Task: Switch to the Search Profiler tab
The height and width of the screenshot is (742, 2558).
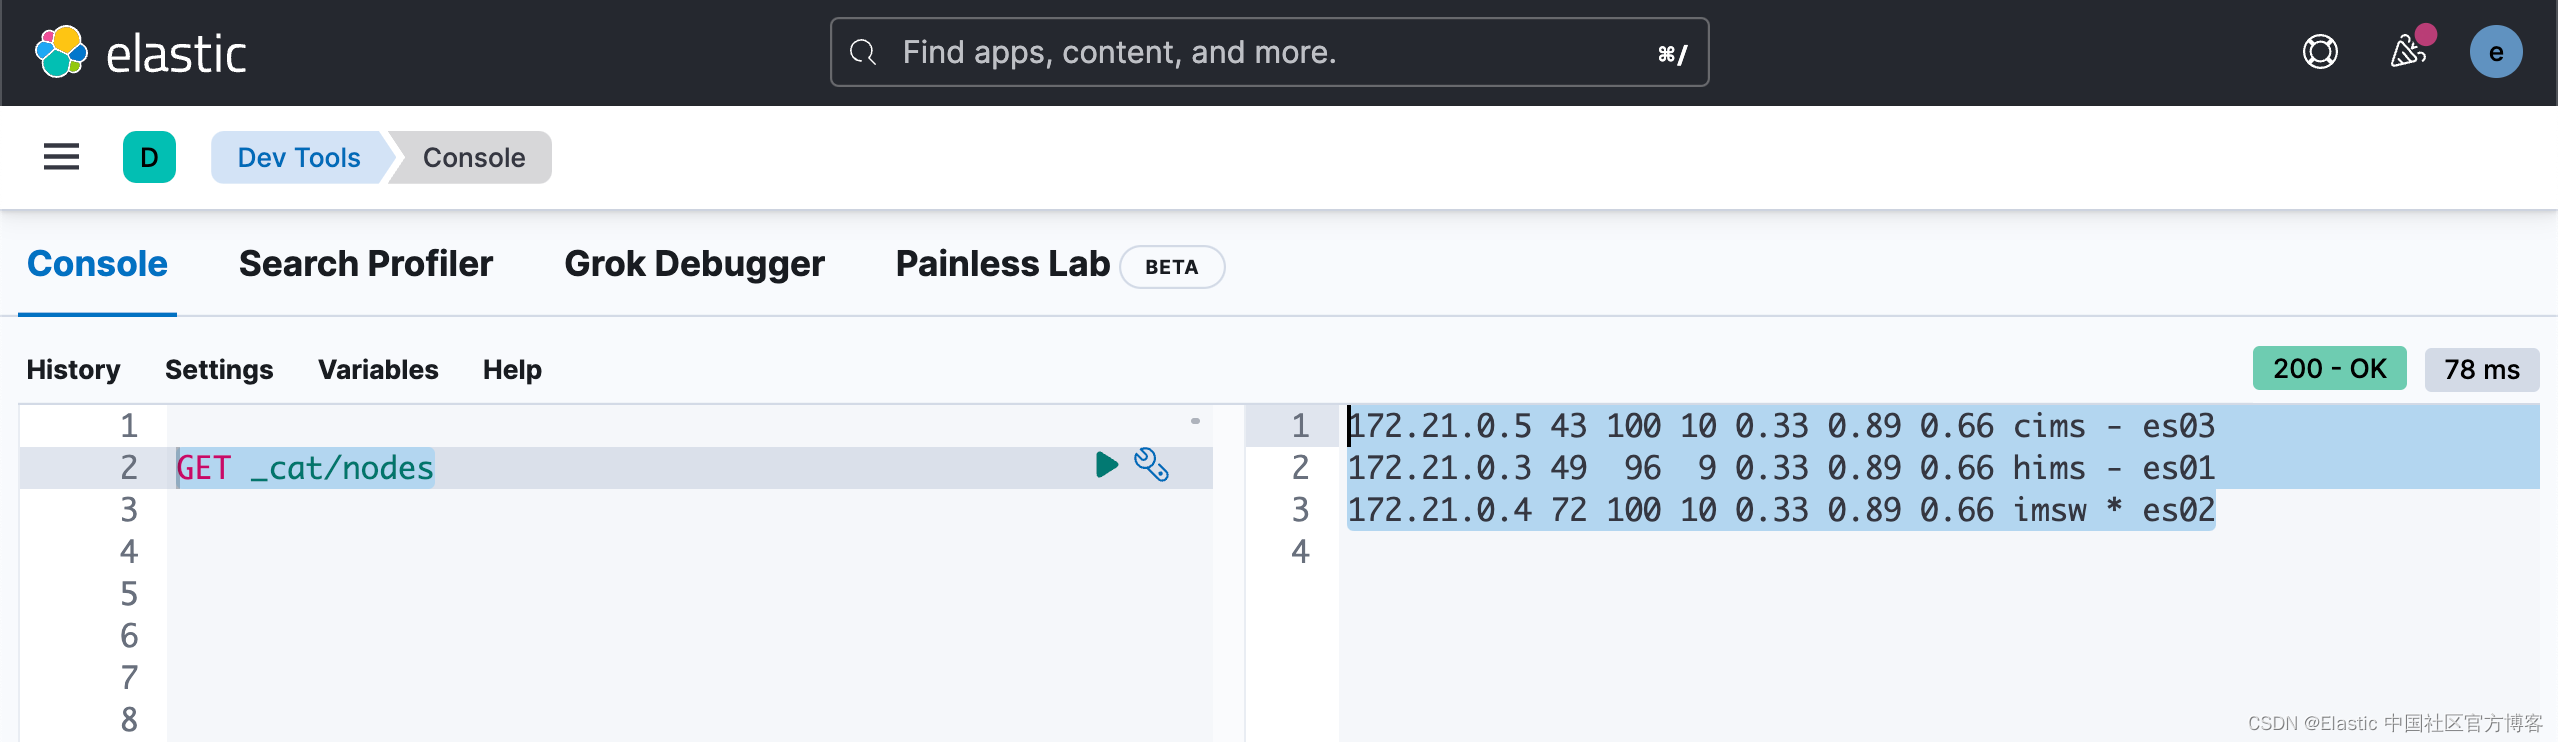Action: (366, 264)
